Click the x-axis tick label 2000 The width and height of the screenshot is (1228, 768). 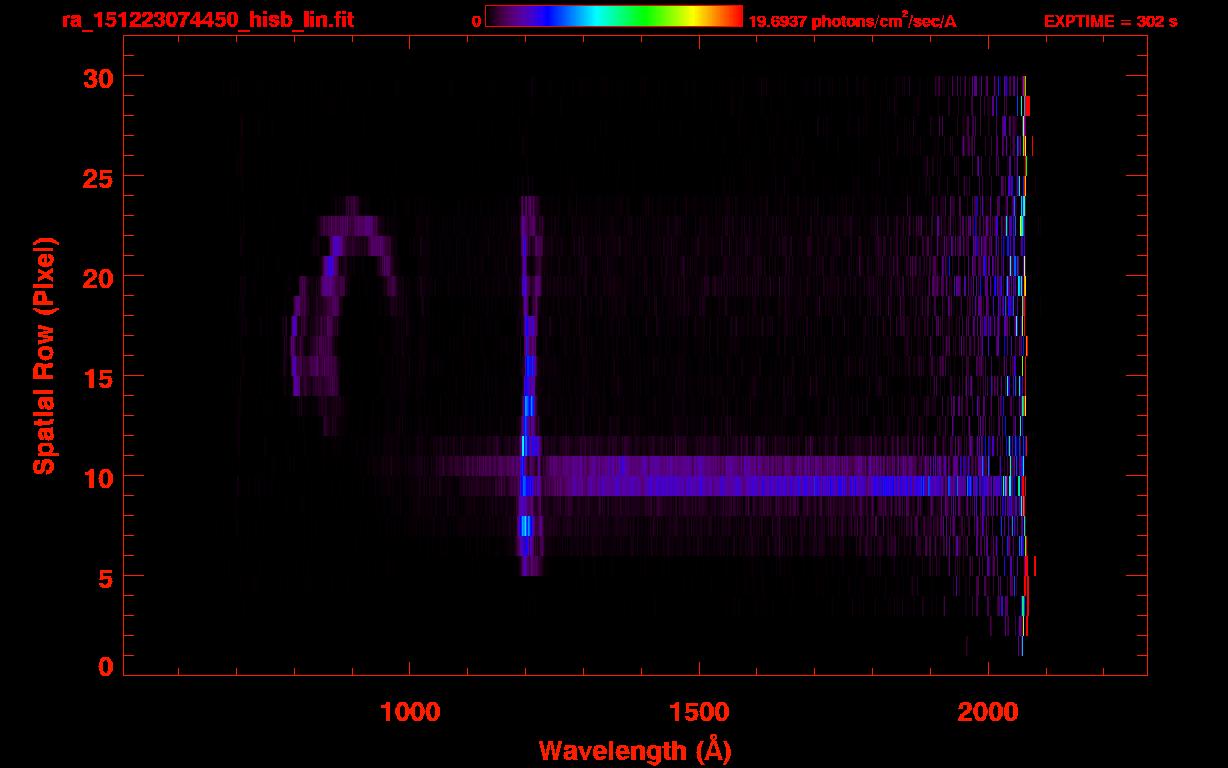click(x=987, y=710)
